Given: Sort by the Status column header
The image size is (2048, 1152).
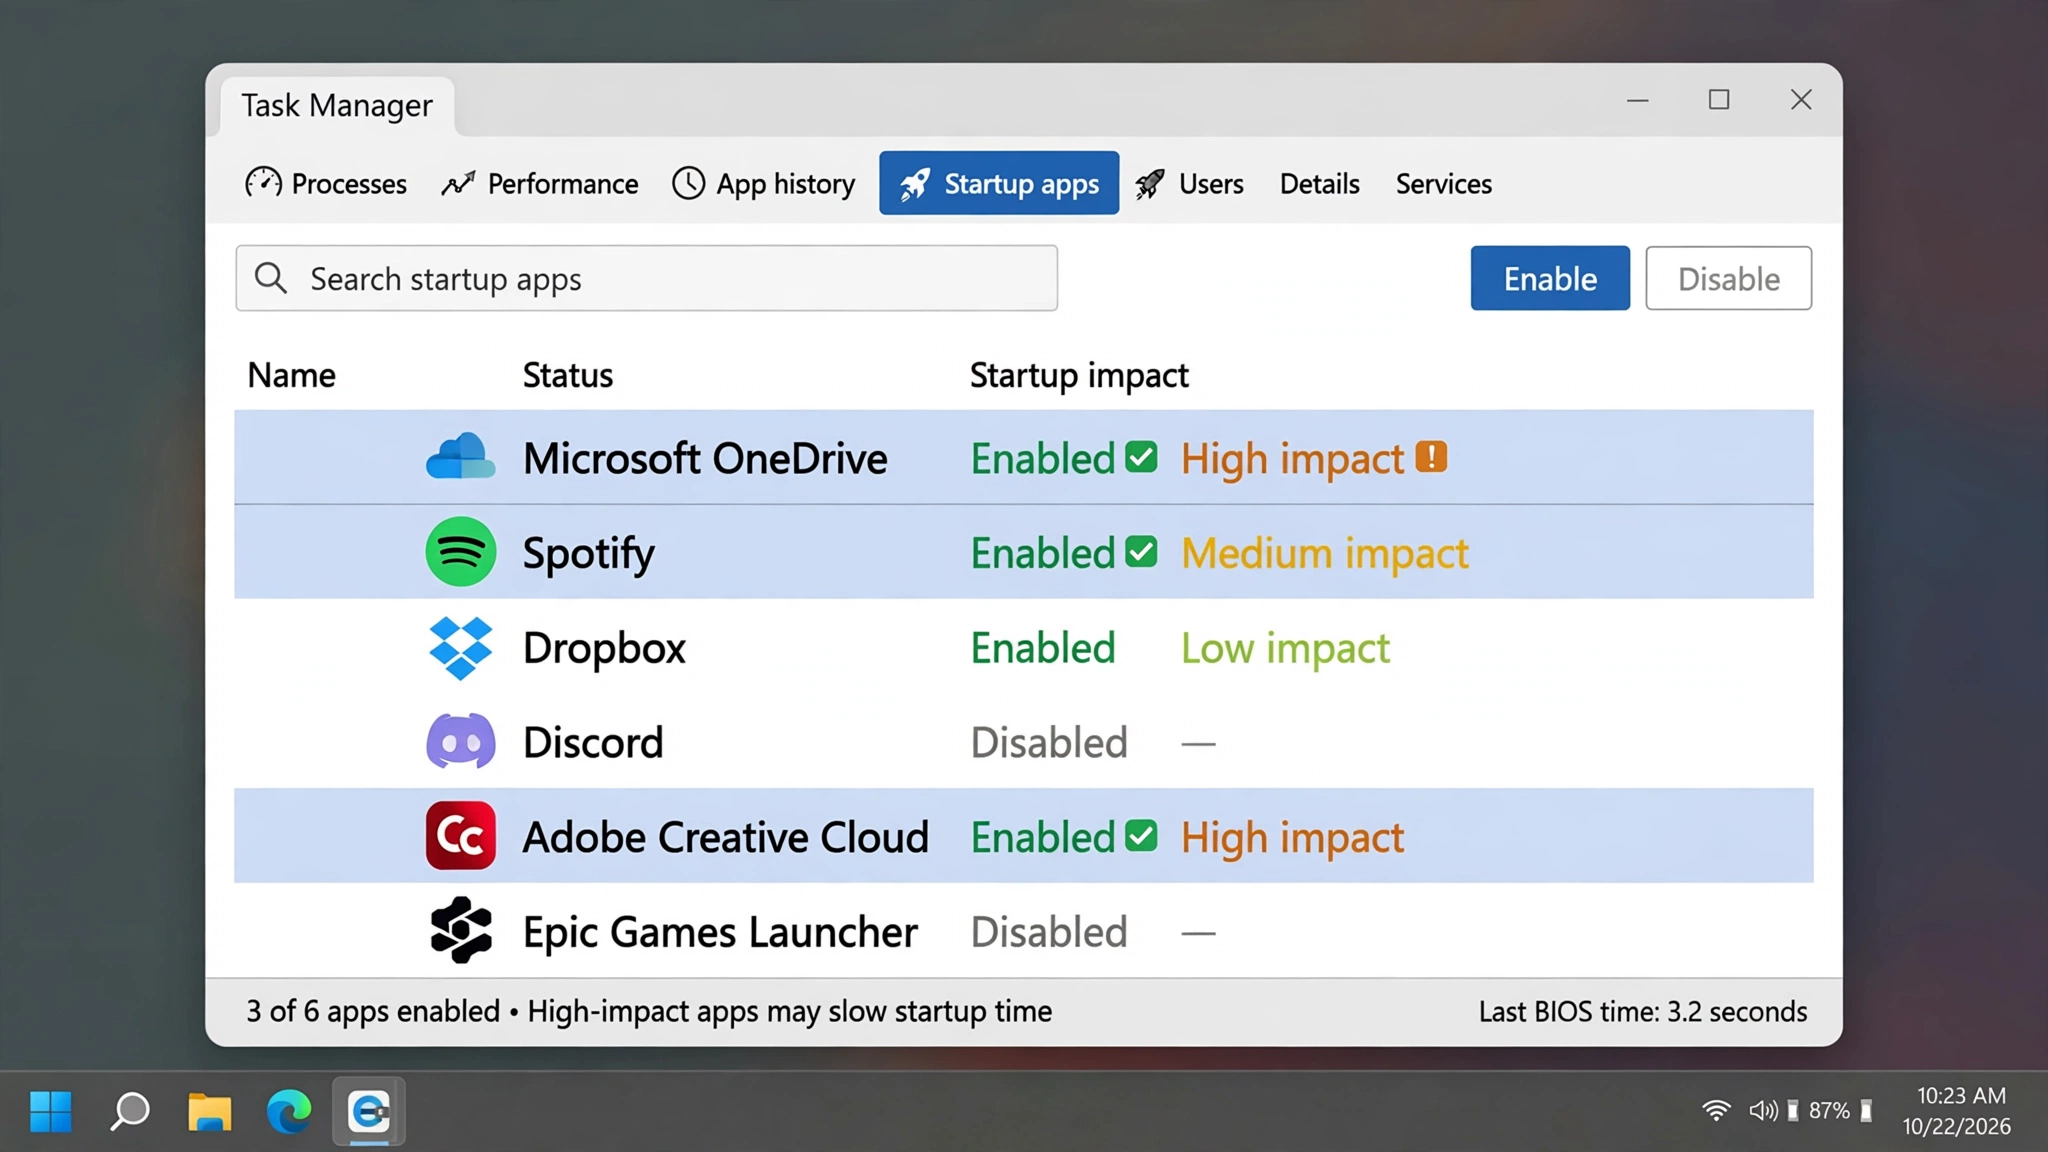Looking at the screenshot, I should (x=568, y=375).
